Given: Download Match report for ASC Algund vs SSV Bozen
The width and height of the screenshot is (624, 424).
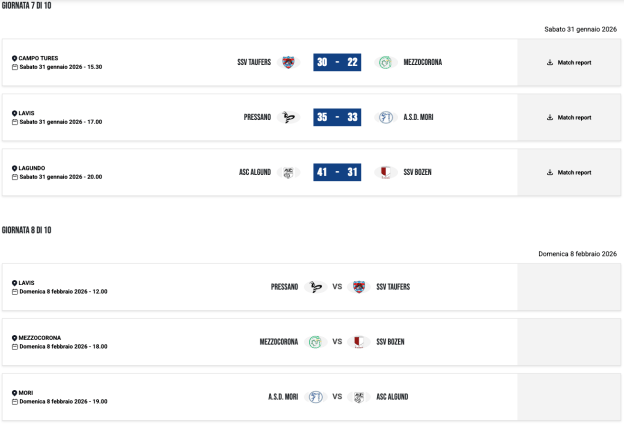Looking at the screenshot, I should tap(569, 172).
